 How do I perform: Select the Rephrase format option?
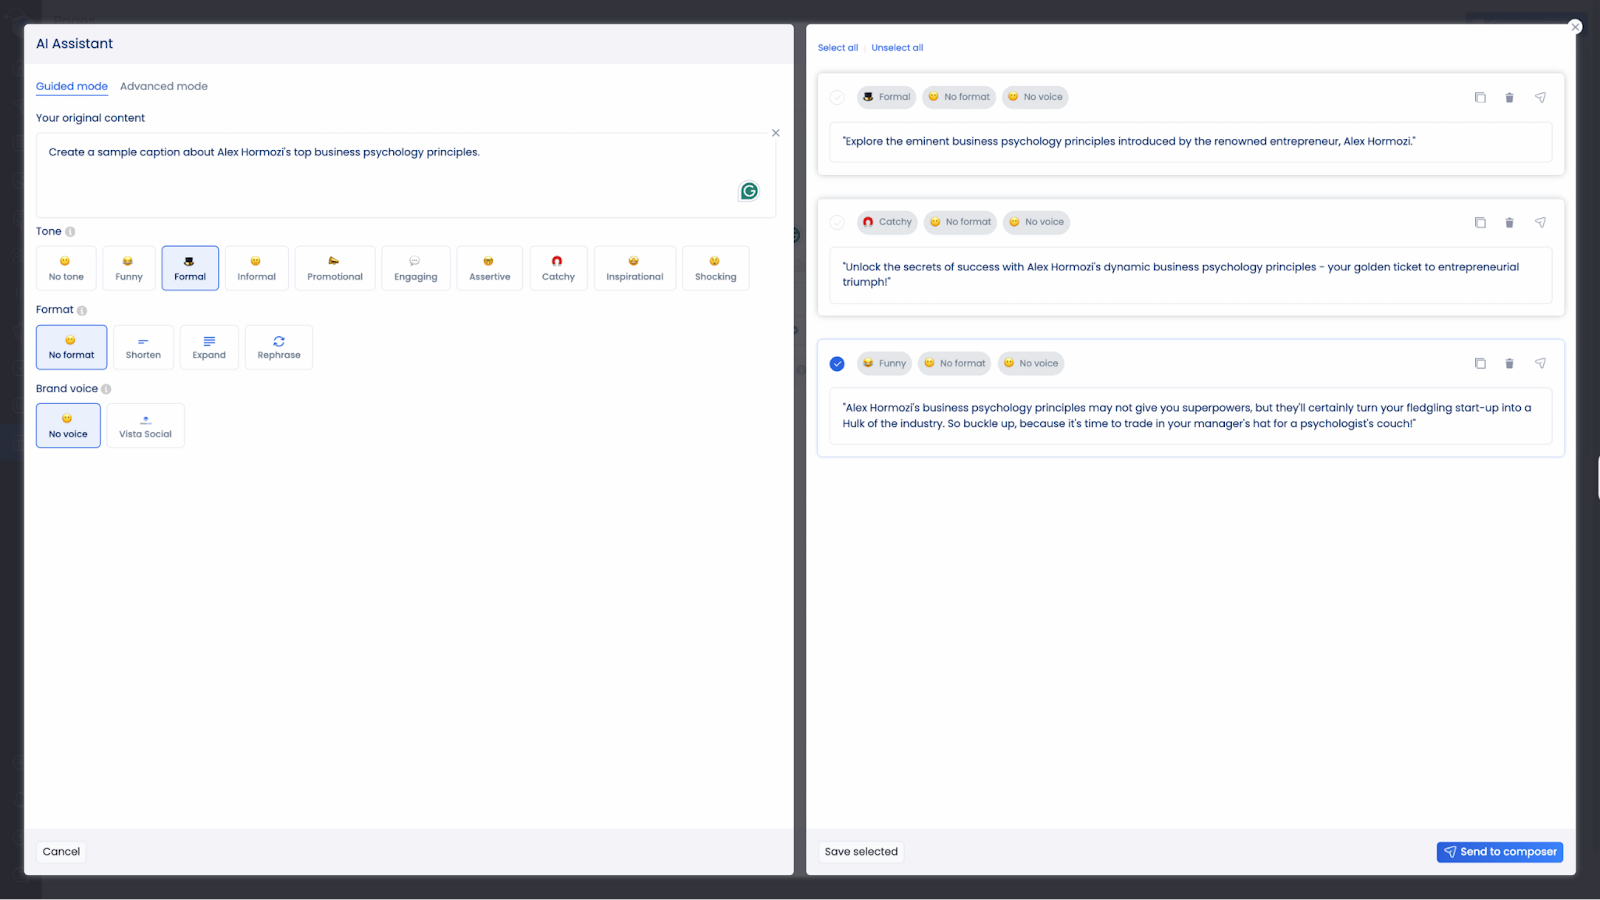[278, 347]
